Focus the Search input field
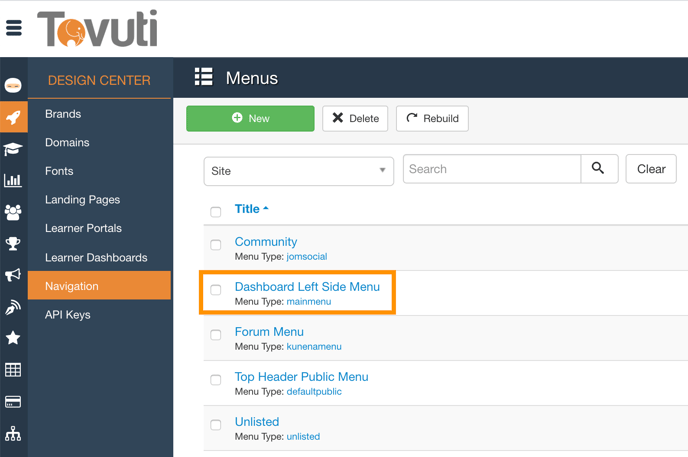The height and width of the screenshot is (457, 688). 491,169
